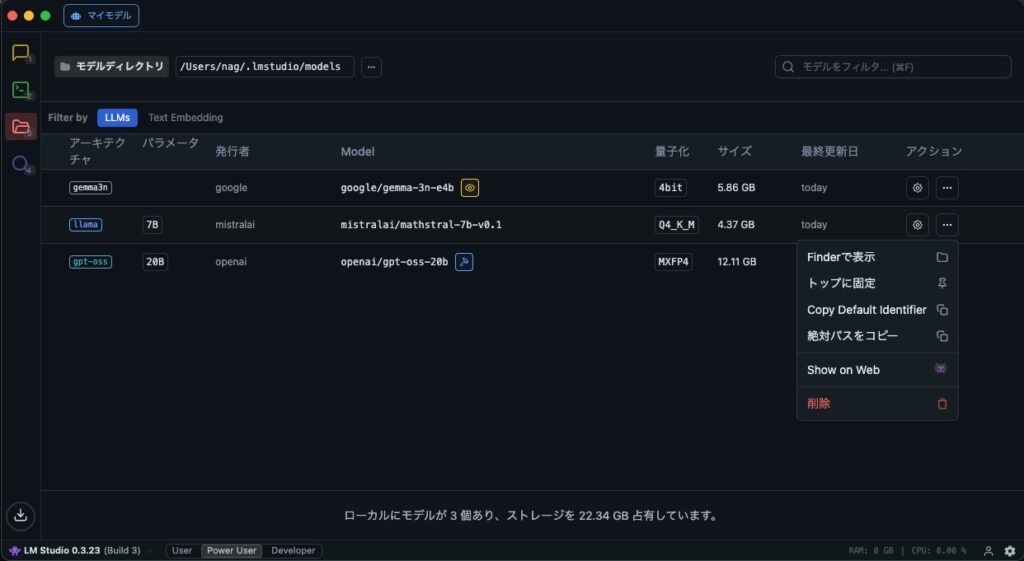The width and height of the screenshot is (1024, 561).
Task: Click the folder icon beside Finderで表示
Action: (x=942, y=257)
